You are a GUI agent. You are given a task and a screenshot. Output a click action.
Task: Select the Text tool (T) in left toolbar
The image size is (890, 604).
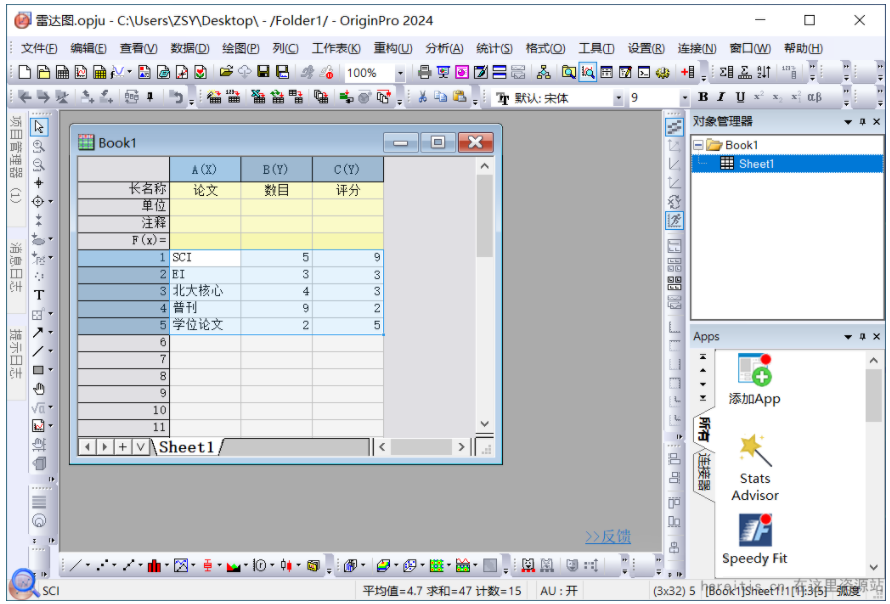point(39,295)
